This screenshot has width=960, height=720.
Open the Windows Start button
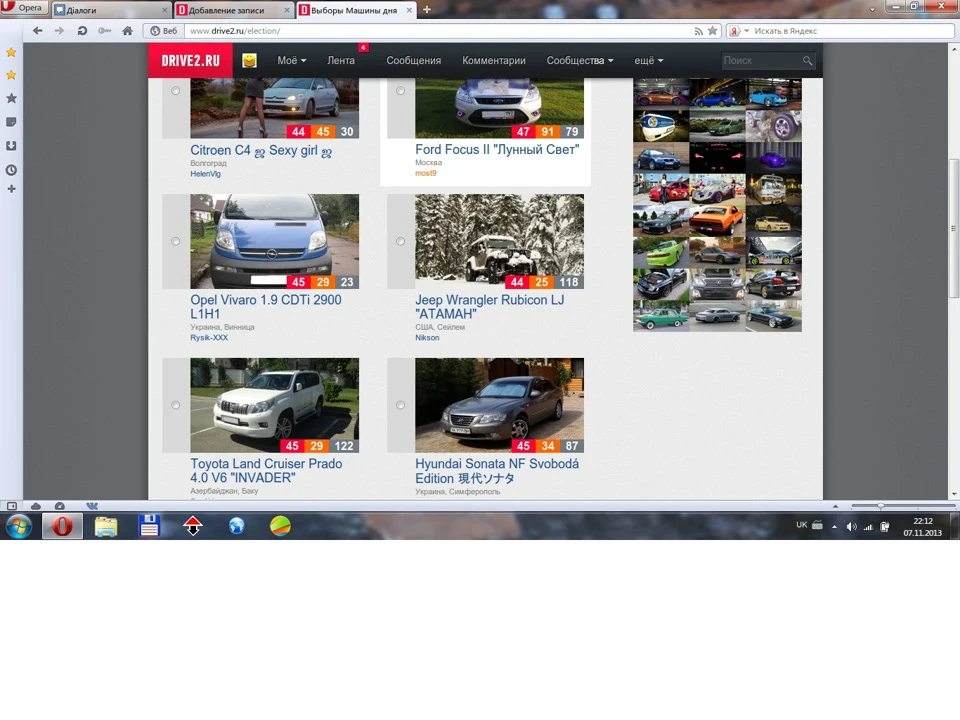19,526
